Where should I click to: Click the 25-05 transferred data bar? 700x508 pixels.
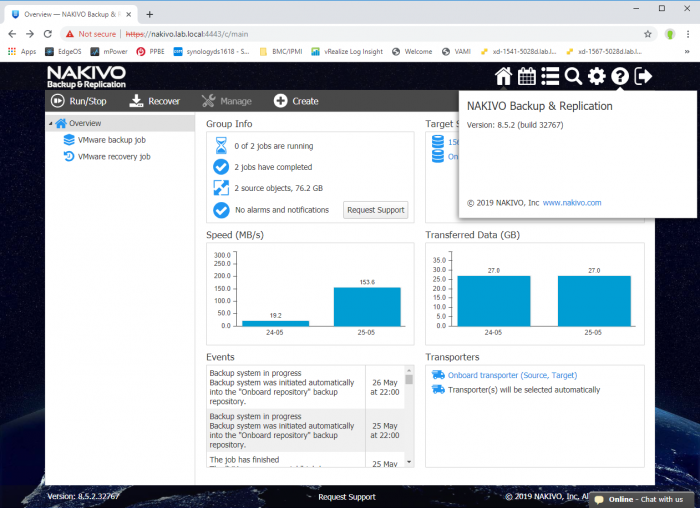(594, 301)
